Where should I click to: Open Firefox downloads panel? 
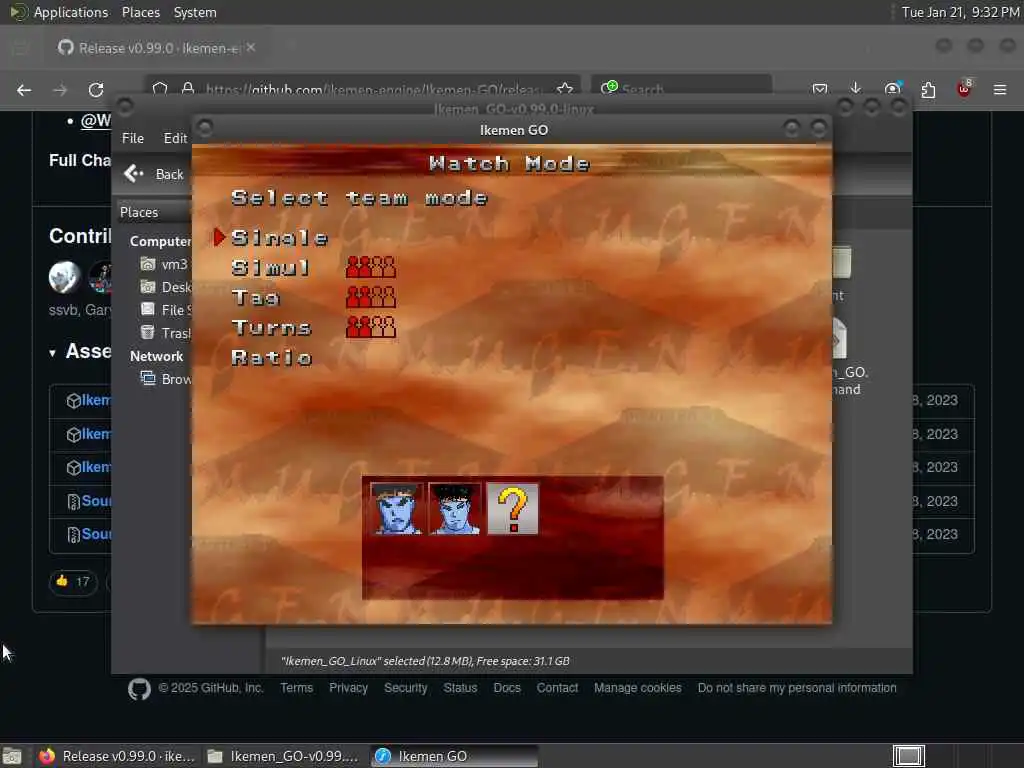(x=856, y=89)
